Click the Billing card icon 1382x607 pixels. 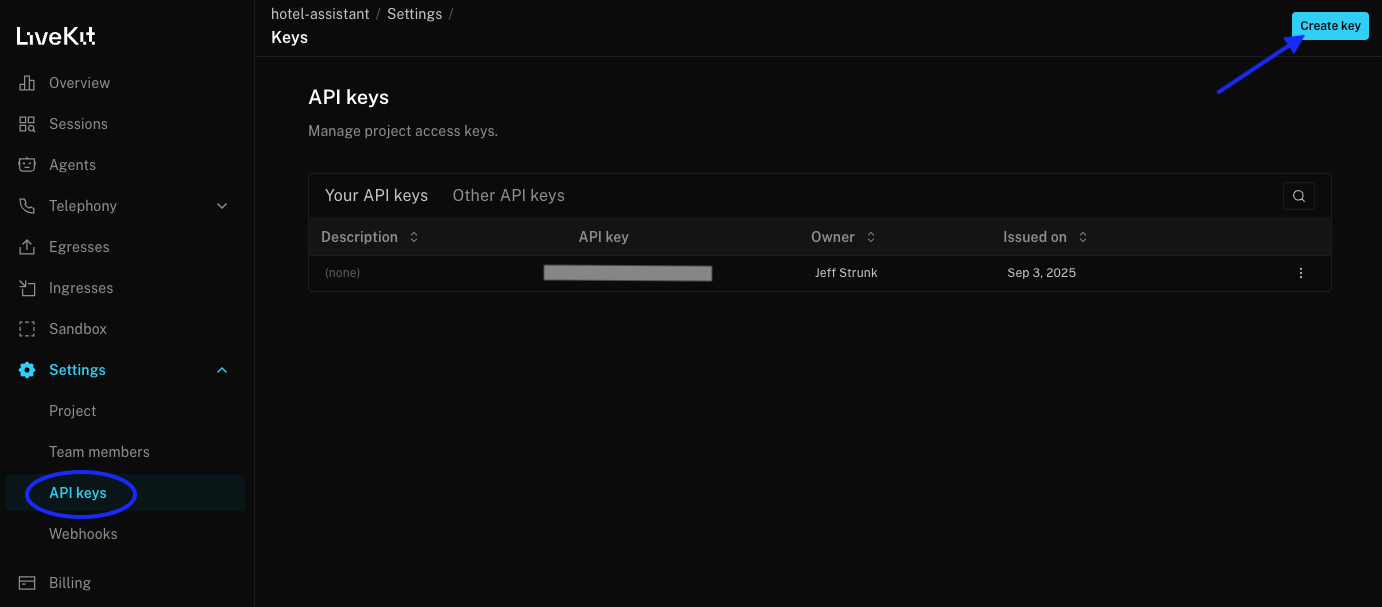click(27, 583)
